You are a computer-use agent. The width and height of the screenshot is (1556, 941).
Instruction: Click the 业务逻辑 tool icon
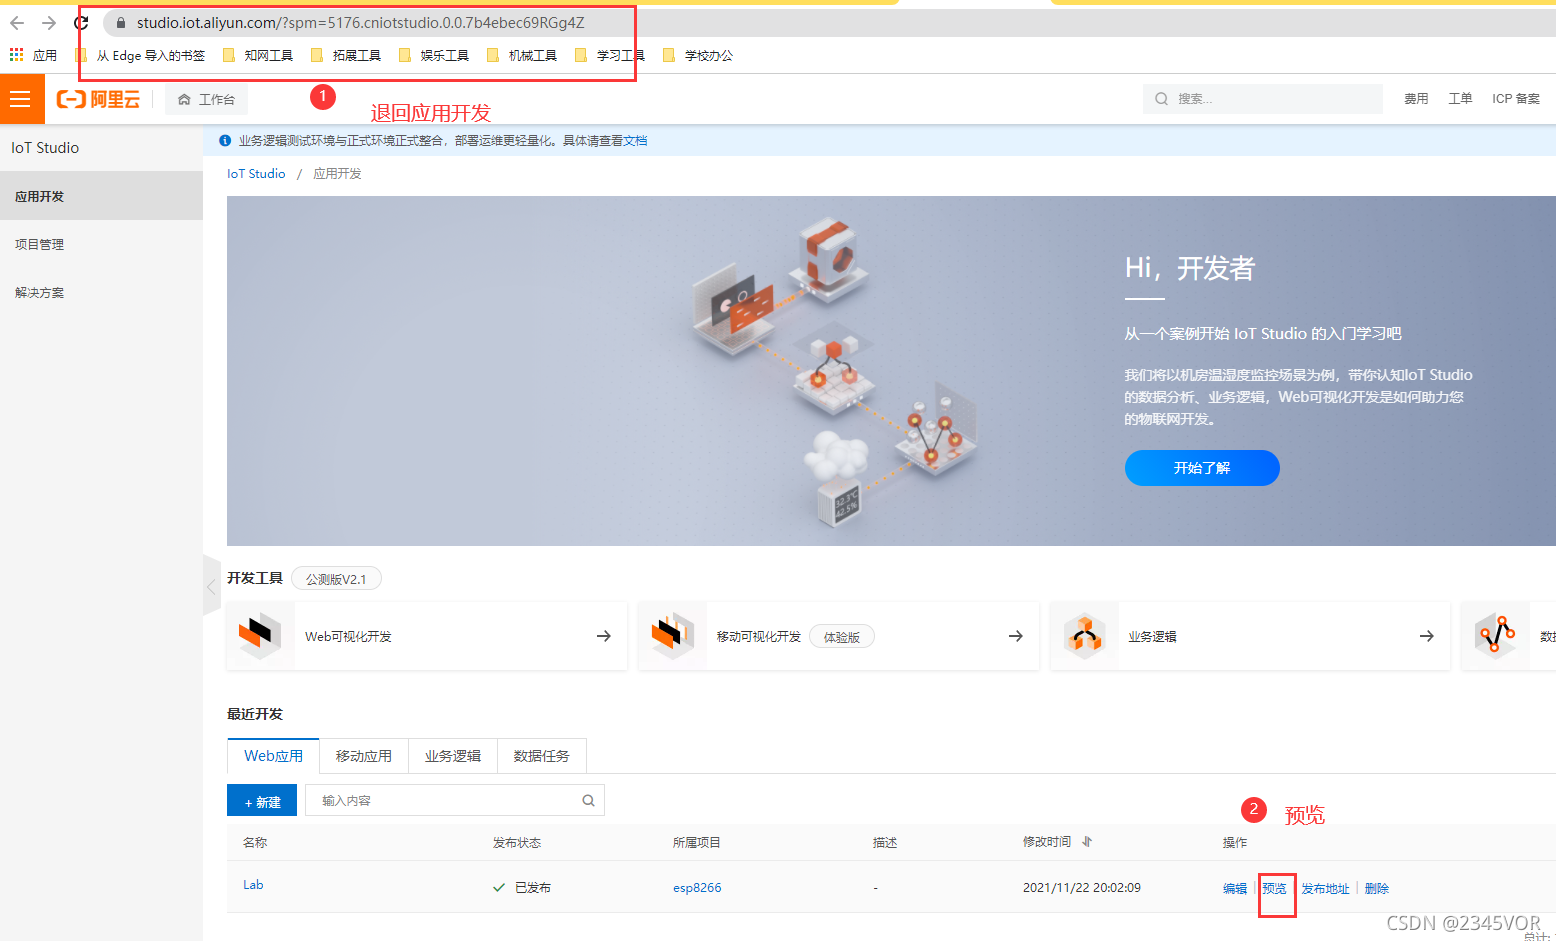pyautogui.click(x=1084, y=636)
